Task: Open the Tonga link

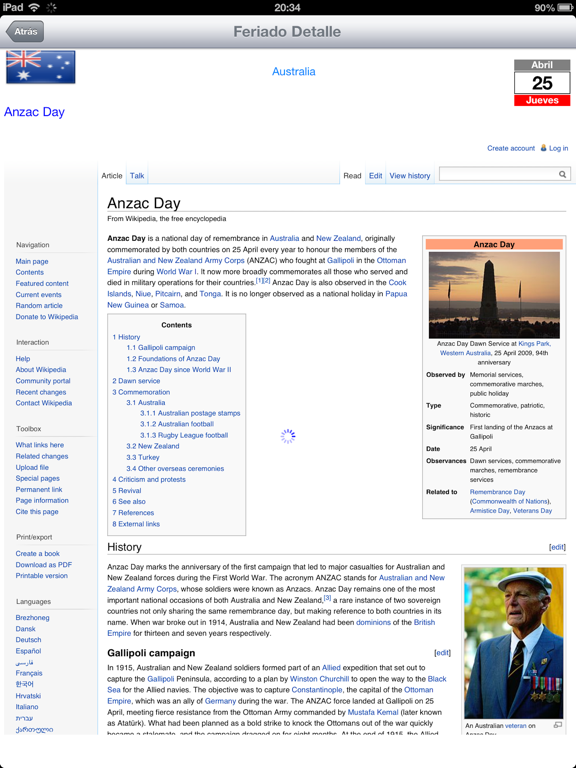Action: pos(210,293)
